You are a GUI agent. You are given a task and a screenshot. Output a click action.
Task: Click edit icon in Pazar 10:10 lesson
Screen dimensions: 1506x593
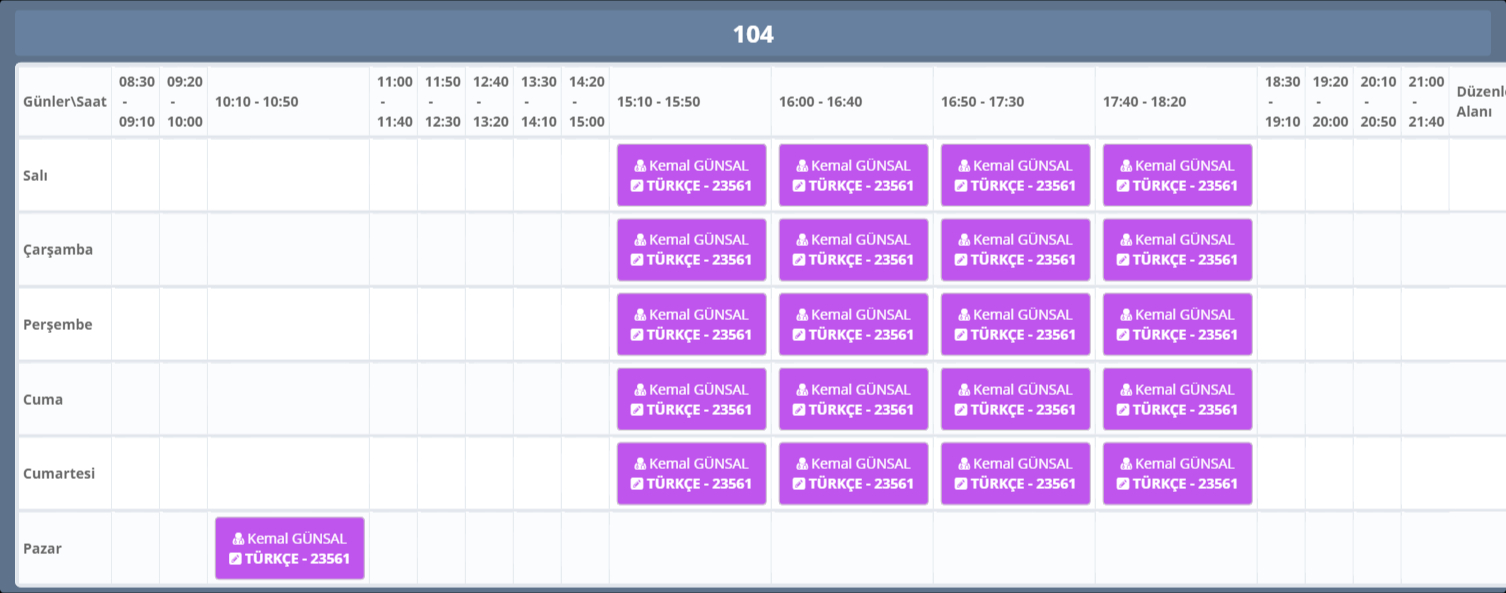coord(235,559)
